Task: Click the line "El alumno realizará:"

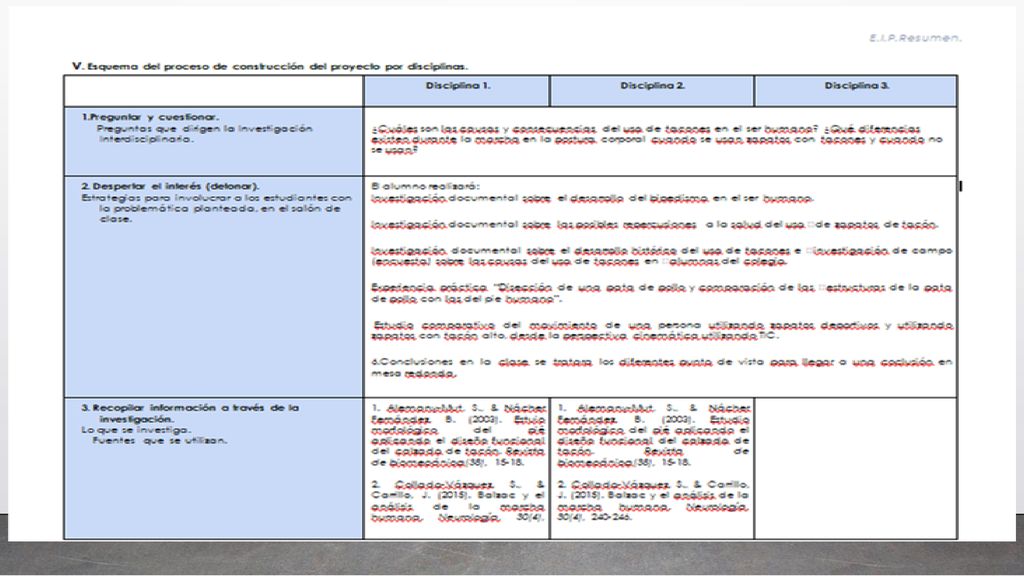Action: coord(424,186)
